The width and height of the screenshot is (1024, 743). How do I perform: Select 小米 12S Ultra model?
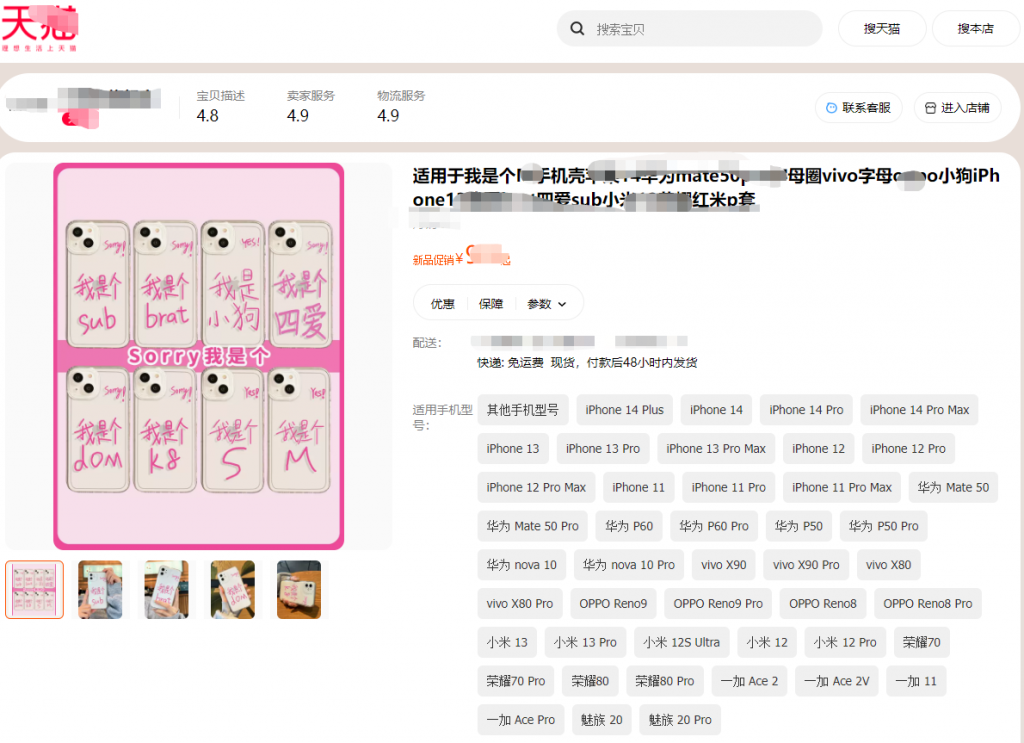[682, 642]
